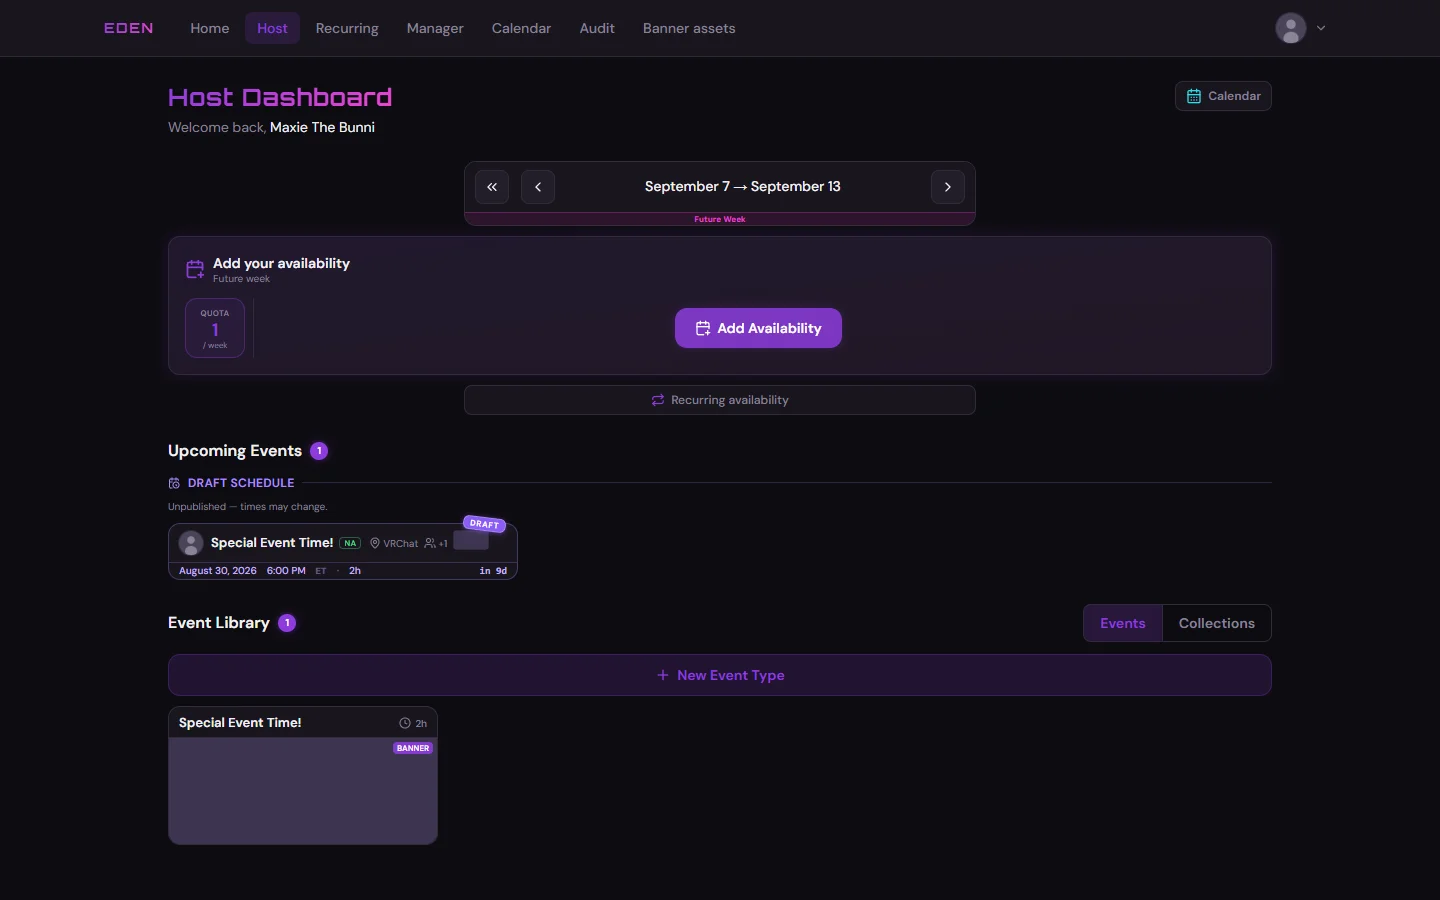Click the BANNER label on the library card
The height and width of the screenshot is (900, 1440).
(413, 748)
